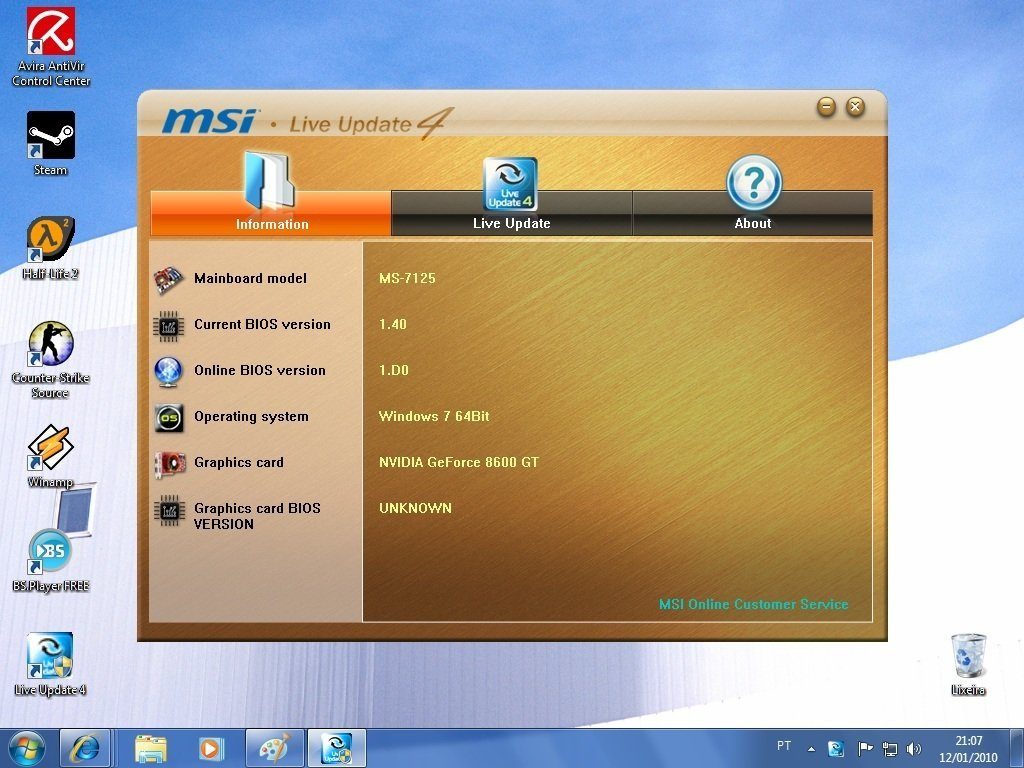Select the Half-Life 2 desktop icon
1024x768 pixels.
(x=51, y=248)
